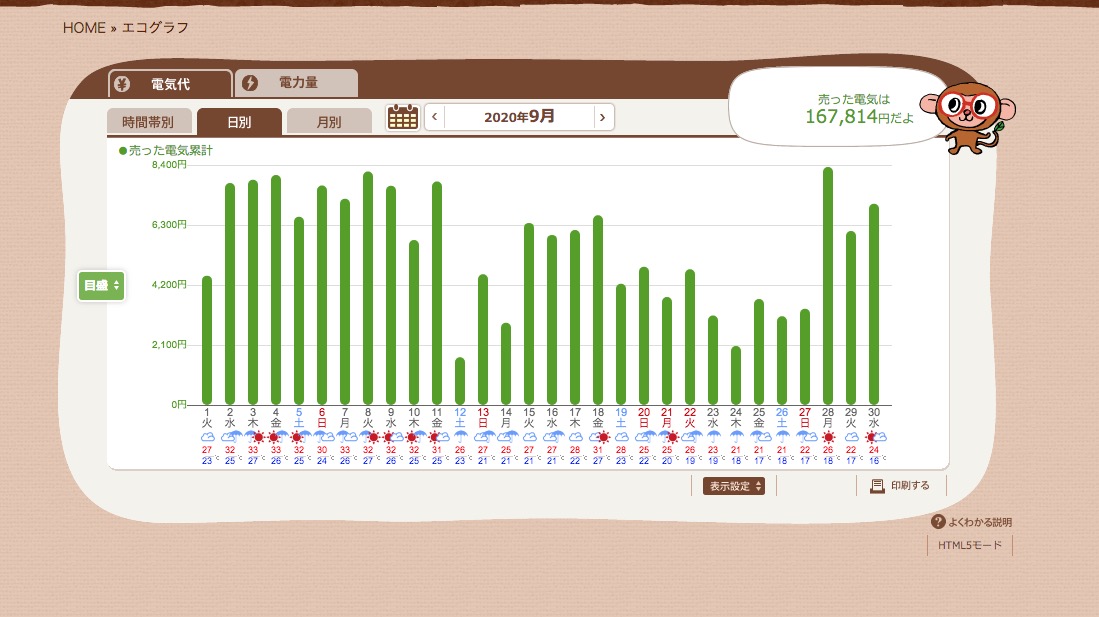Image resolution: width=1099 pixels, height=617 pixels.
Task: Switch to HTML5モード
Action: 969,546
